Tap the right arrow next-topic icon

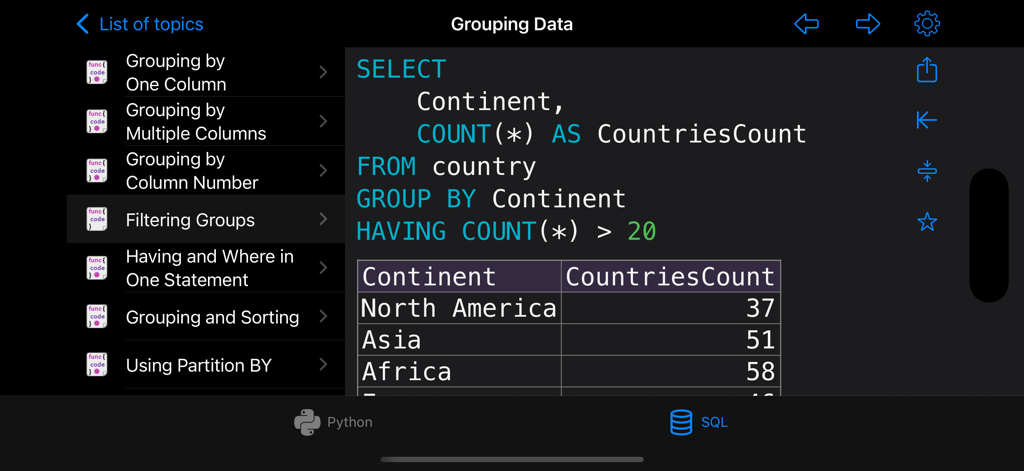click(x=868, y=25)
